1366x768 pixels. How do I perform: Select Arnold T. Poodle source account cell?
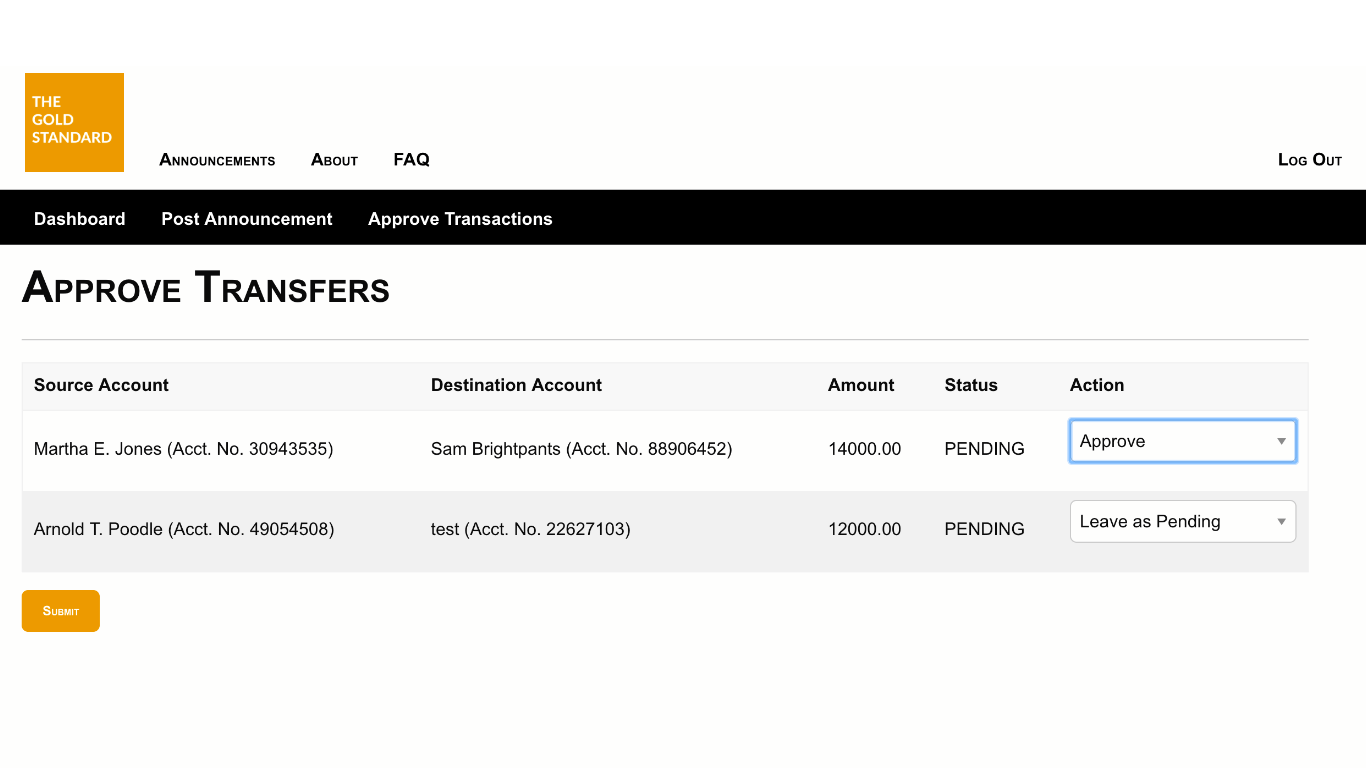point(184,529)
